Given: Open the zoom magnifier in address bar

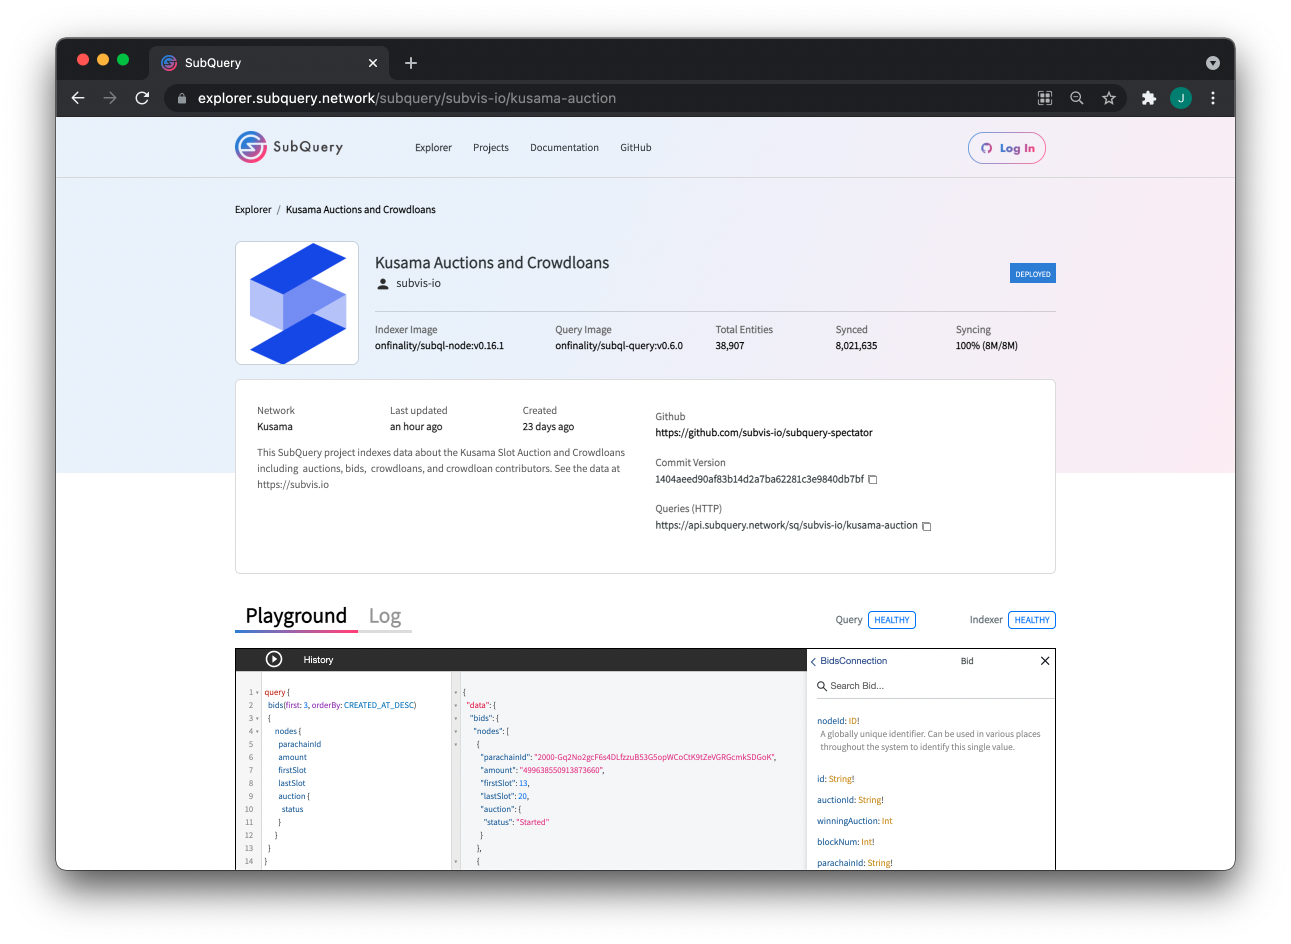Looking at the screenshot, I should 1077,98.
